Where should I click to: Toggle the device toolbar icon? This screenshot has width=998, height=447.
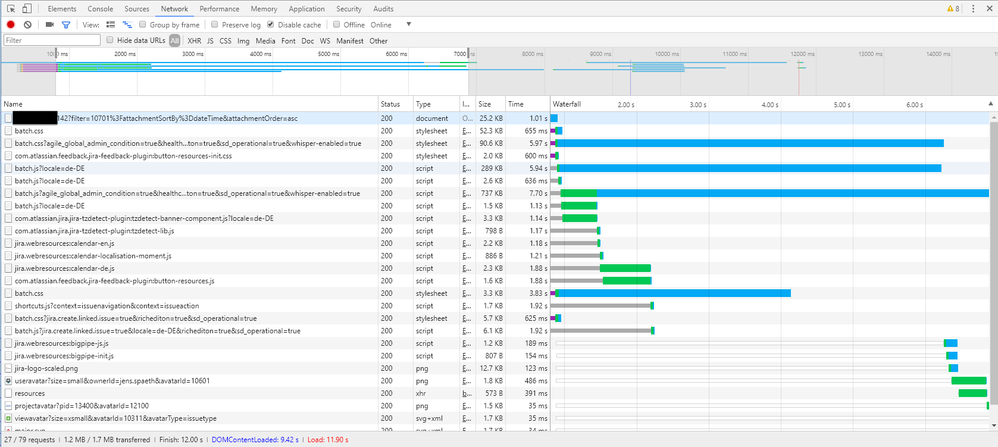pos(26,9)
